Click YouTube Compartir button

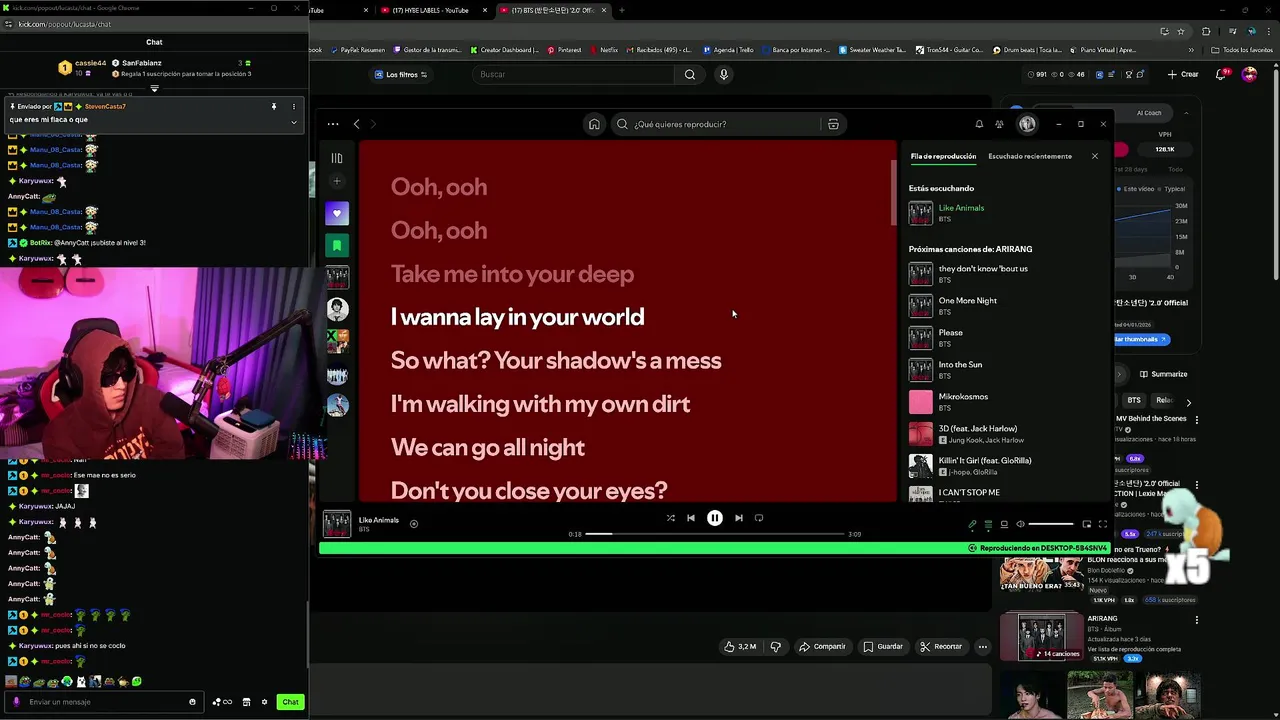822,647
